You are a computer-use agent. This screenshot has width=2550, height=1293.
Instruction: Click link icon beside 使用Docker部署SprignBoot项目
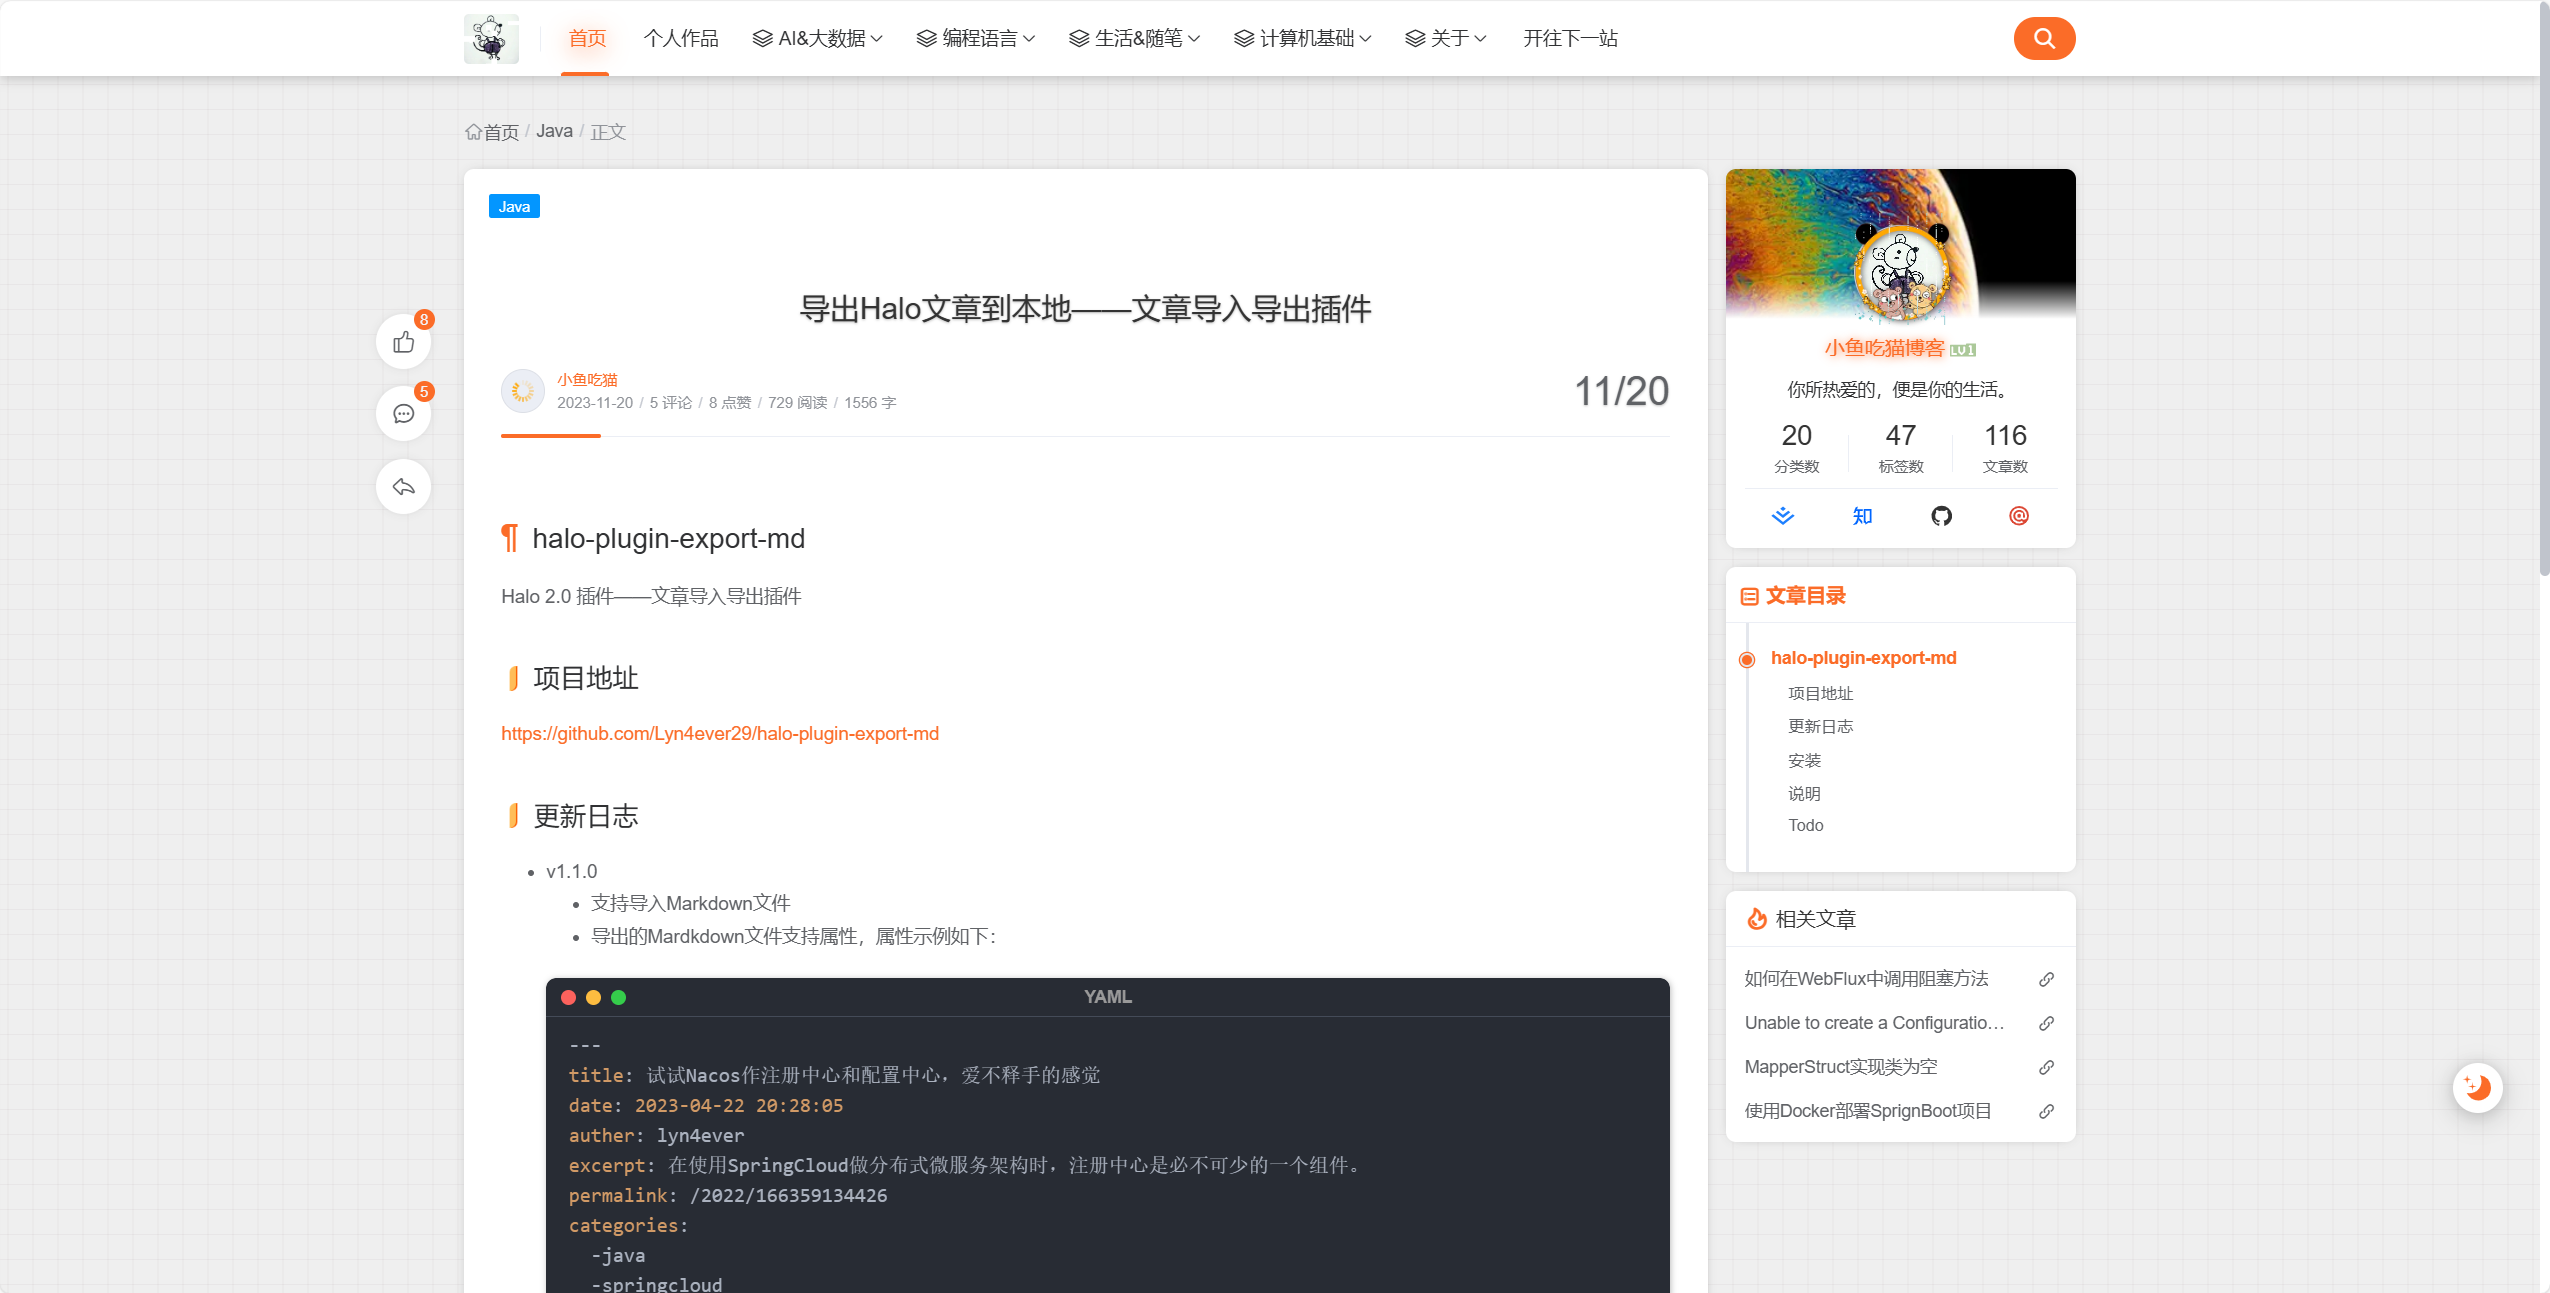(x=2046, y=1112)
